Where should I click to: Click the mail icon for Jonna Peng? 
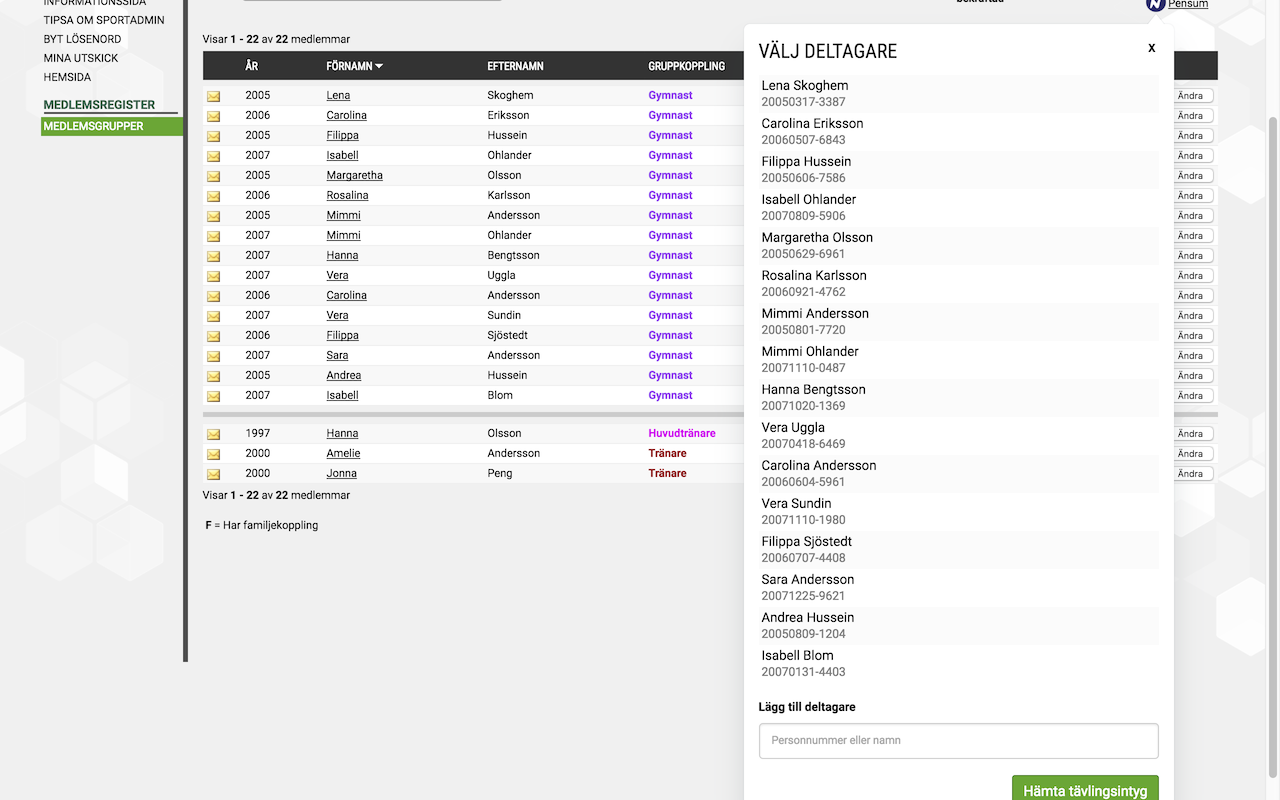(213, 474)
